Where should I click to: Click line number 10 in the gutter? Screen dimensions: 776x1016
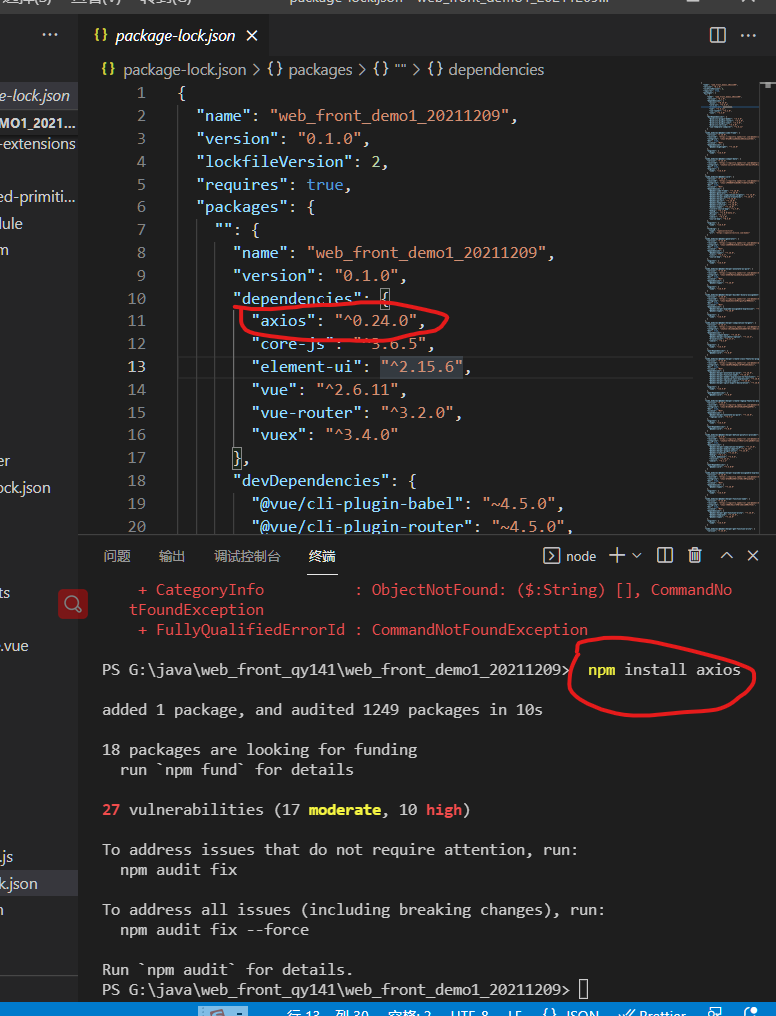(137, 298)
